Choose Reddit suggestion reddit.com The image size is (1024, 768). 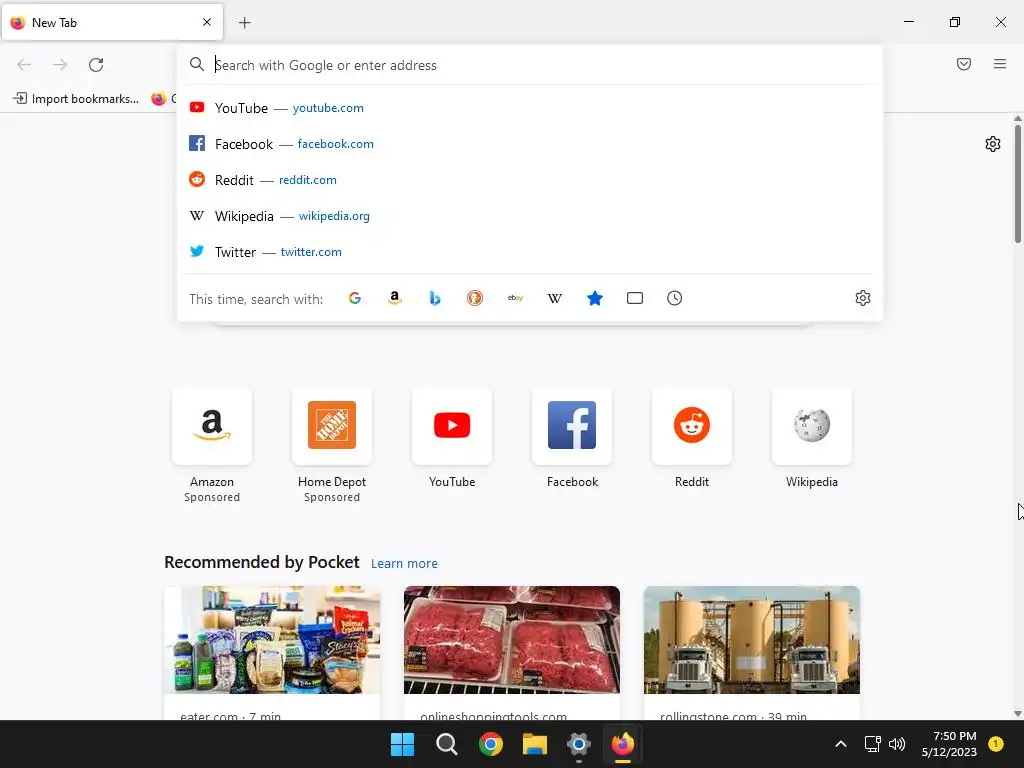pyautogui.click(x=530, y=180)
